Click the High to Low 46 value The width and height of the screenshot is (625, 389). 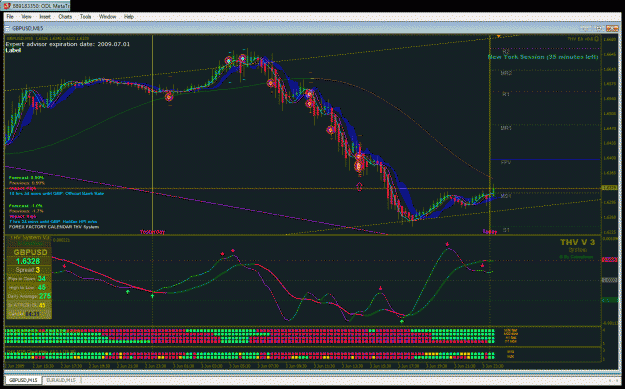click(42, 287)
